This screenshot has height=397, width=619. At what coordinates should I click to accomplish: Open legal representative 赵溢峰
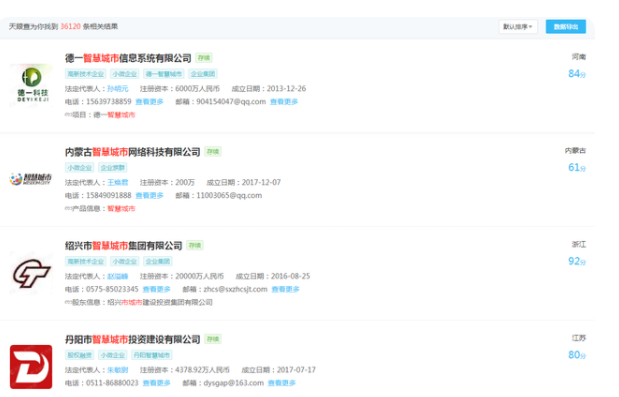118,276
